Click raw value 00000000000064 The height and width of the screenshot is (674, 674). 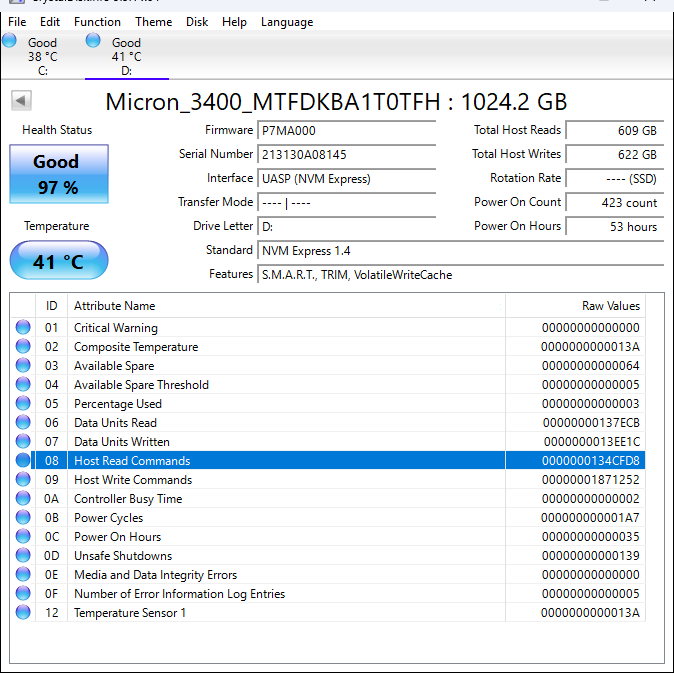pyautogui.click(x=591, y=366)
